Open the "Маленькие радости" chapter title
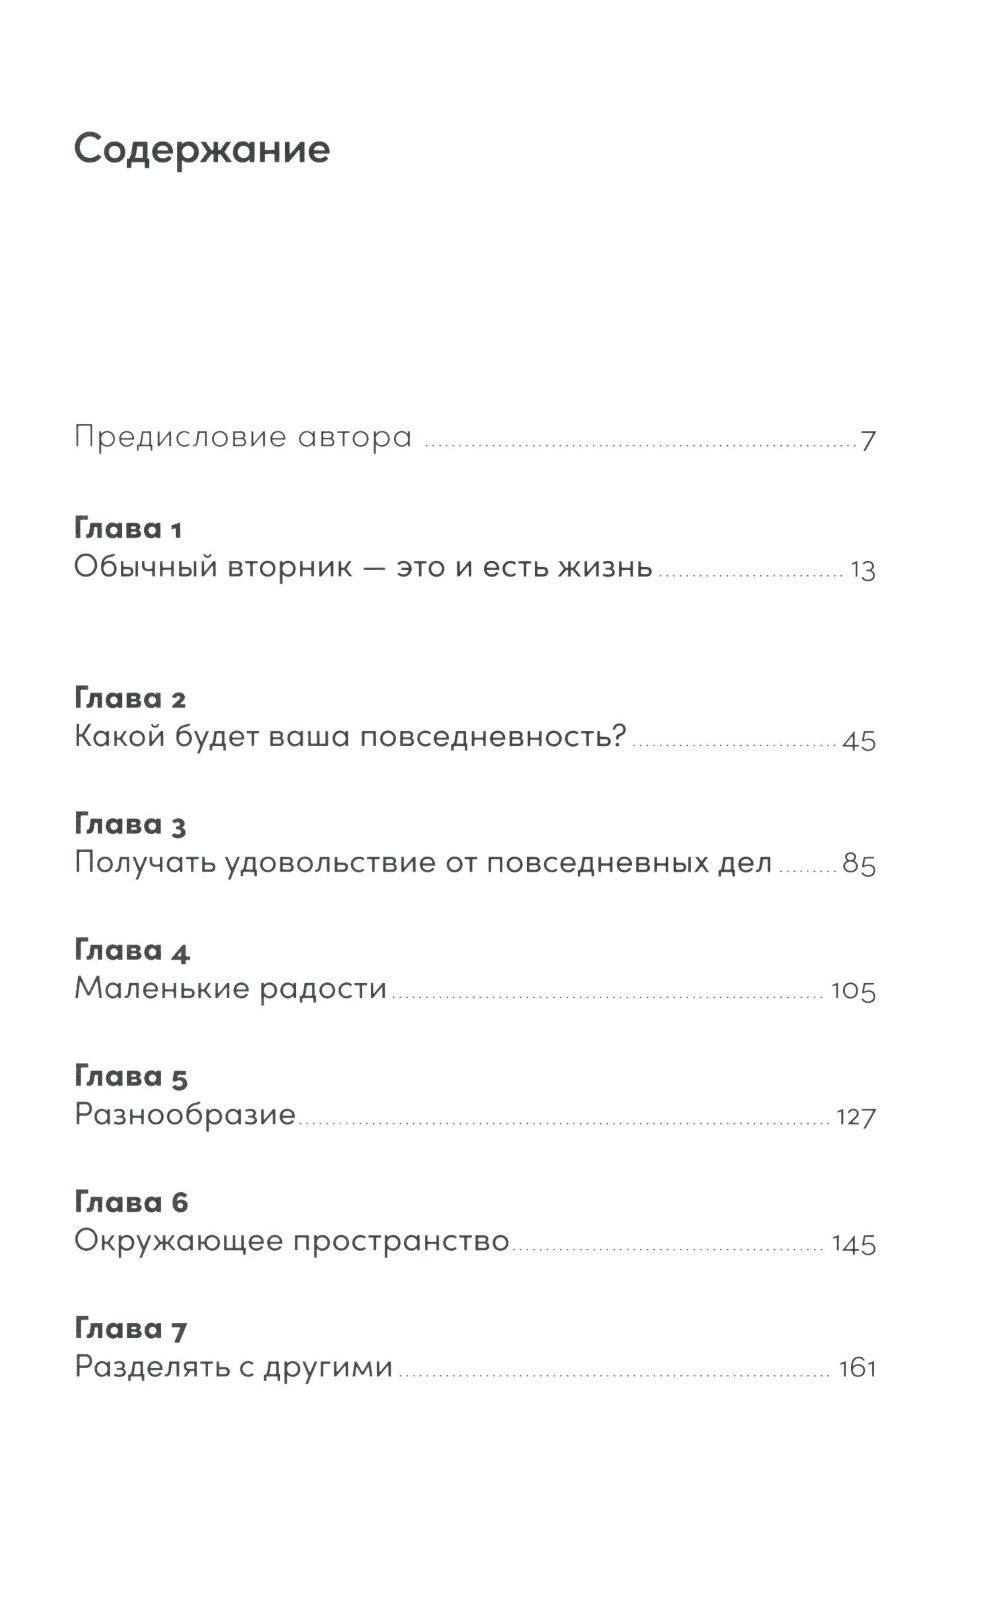 231,989
